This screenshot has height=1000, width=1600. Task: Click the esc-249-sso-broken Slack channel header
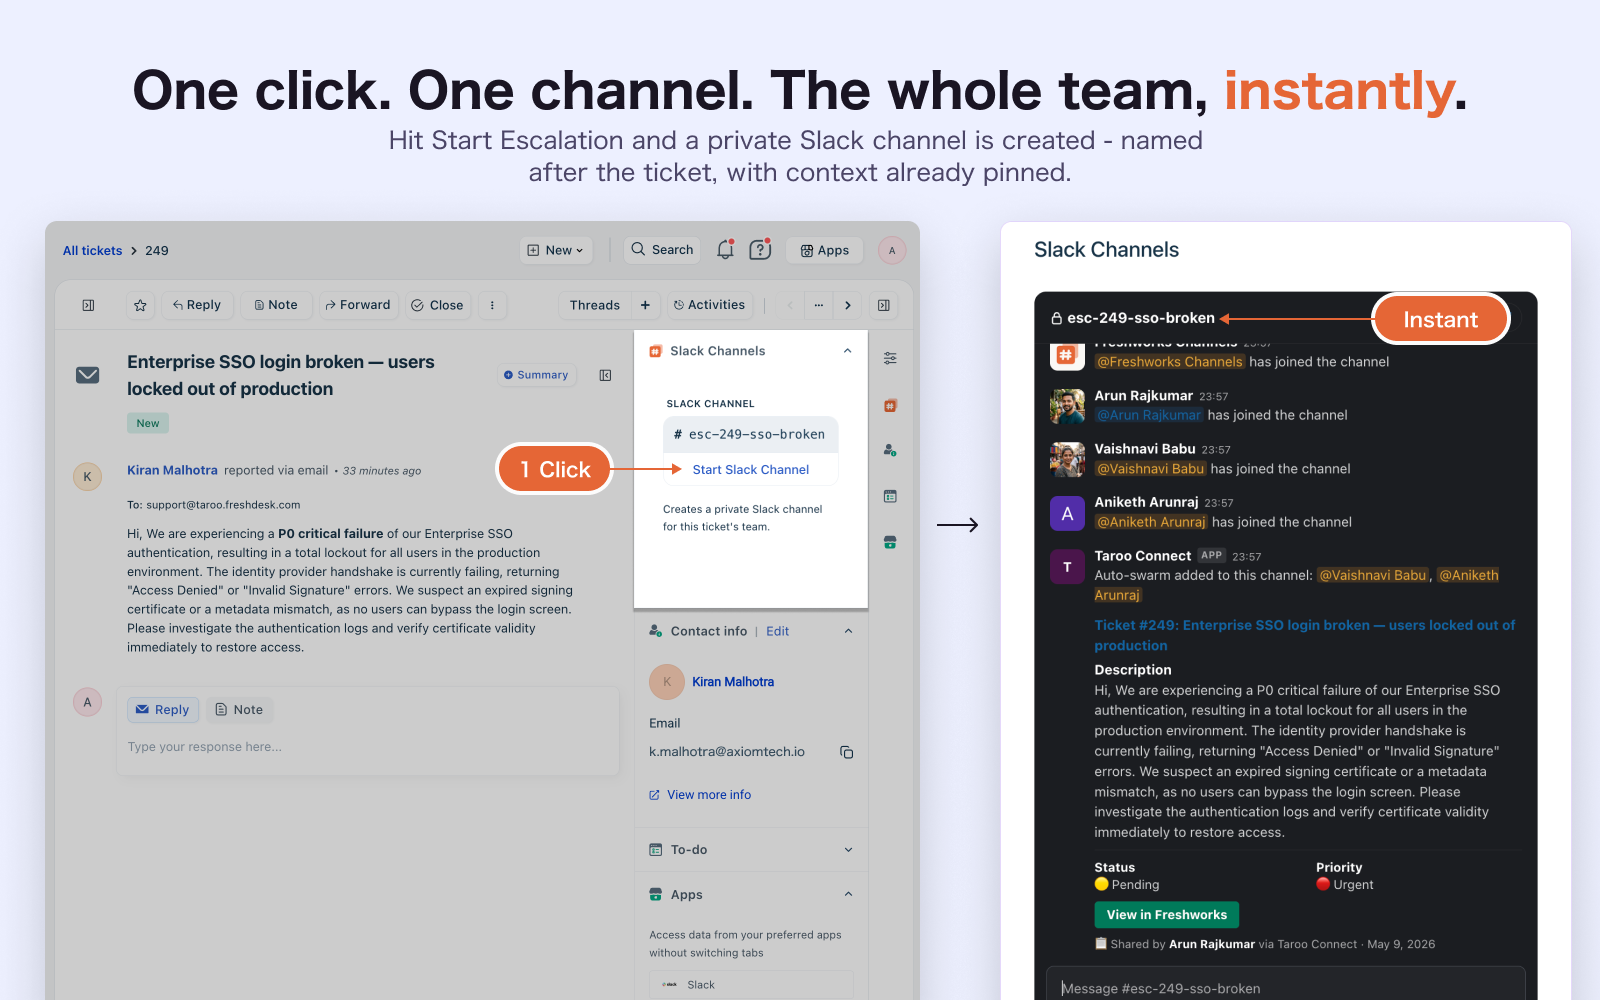(1133, 318)
